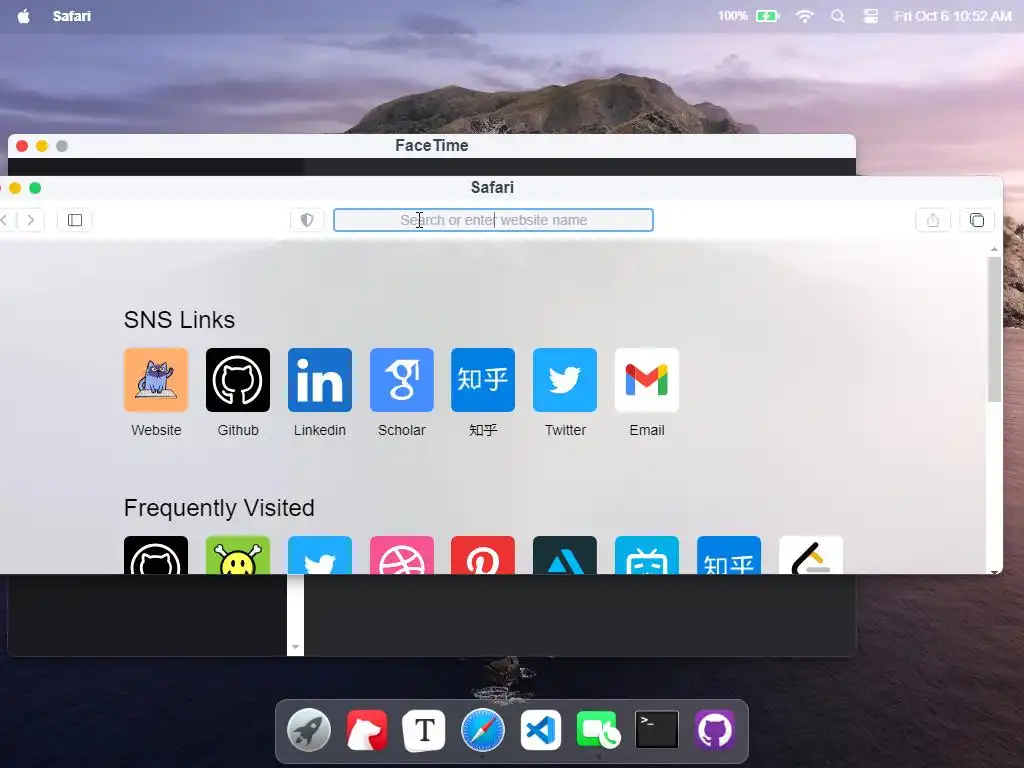Minimize the Safari window
Viewport: 1024px width, 768px height.
click(x=15, y=188)
